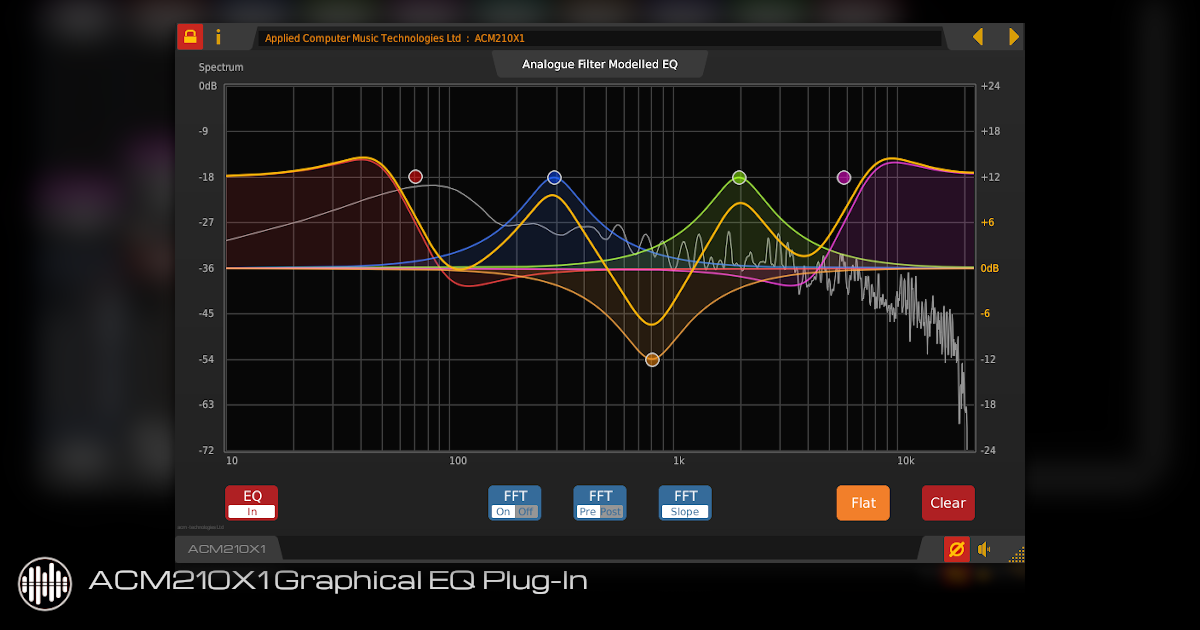
Task: Select the orange cut band node
Action: pos(652,360)
